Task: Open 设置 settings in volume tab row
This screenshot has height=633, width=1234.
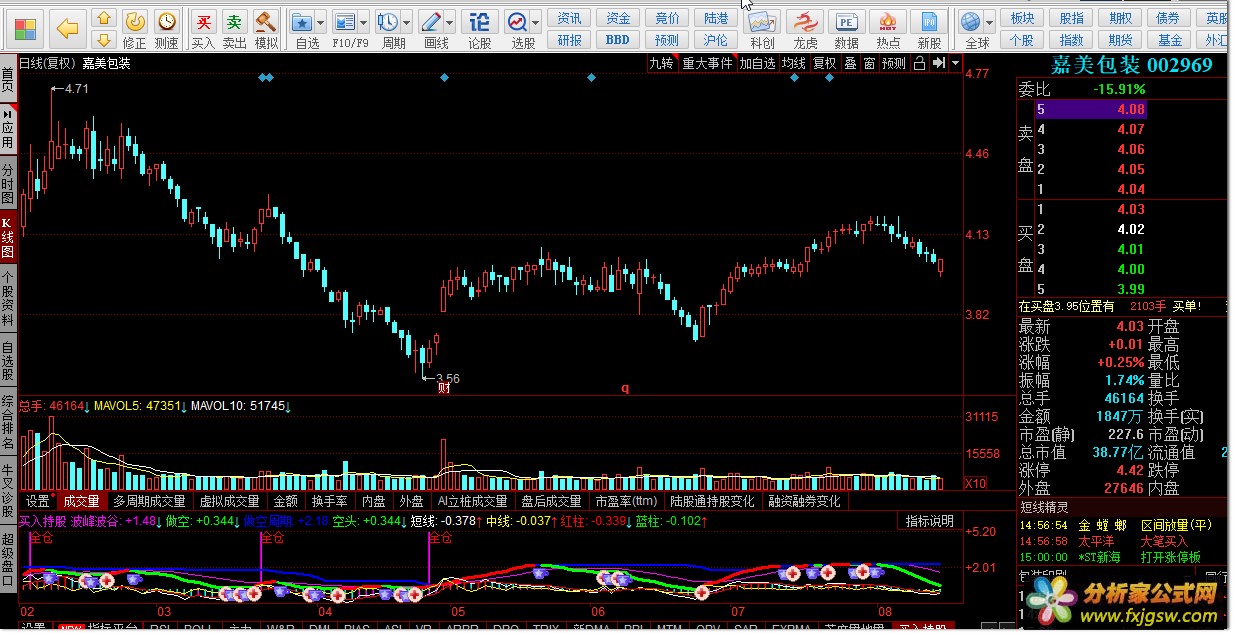Action: (38, 501)
